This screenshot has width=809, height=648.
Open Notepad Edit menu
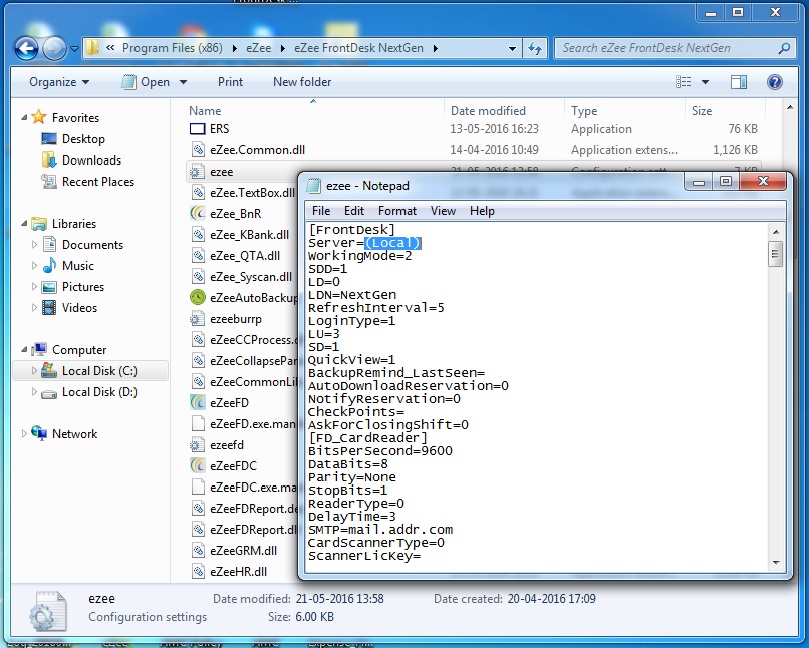point(354,211)
